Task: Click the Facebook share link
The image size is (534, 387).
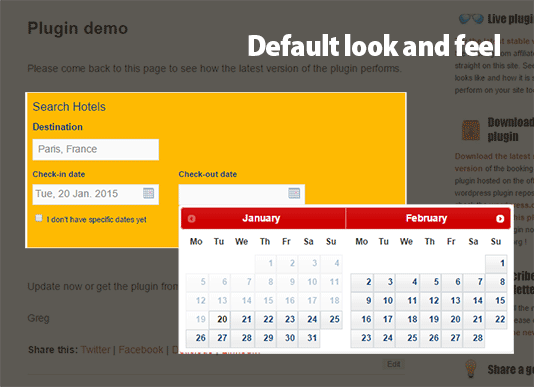Action: (141, 350)
